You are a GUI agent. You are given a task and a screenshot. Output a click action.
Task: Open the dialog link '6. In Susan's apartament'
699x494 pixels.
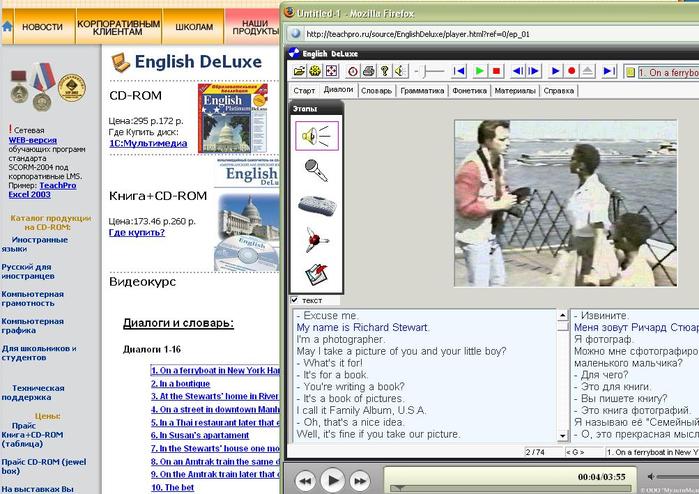(200, 435)
